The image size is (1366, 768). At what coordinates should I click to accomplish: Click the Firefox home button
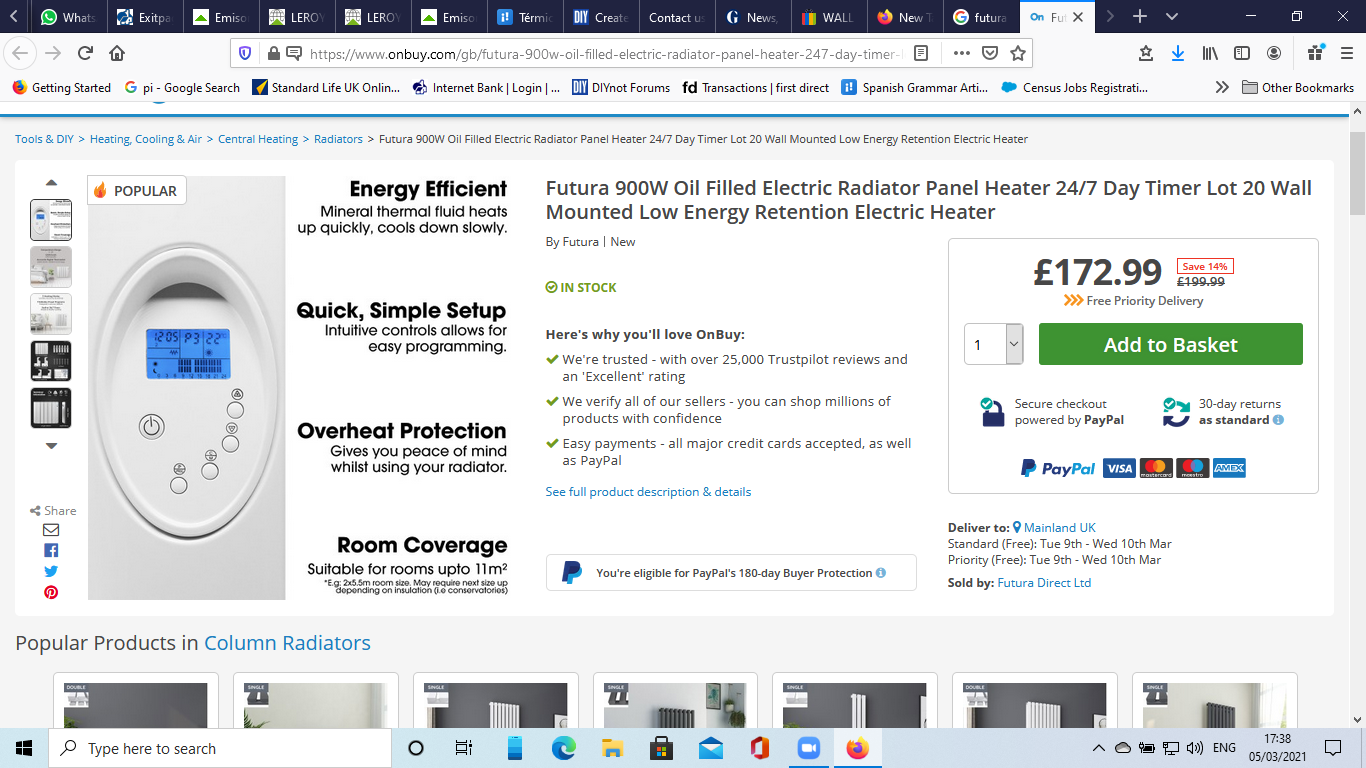point(117,53)
